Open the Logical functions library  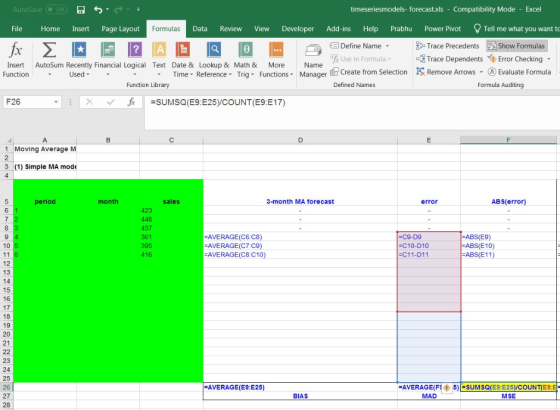click(135, 59)
